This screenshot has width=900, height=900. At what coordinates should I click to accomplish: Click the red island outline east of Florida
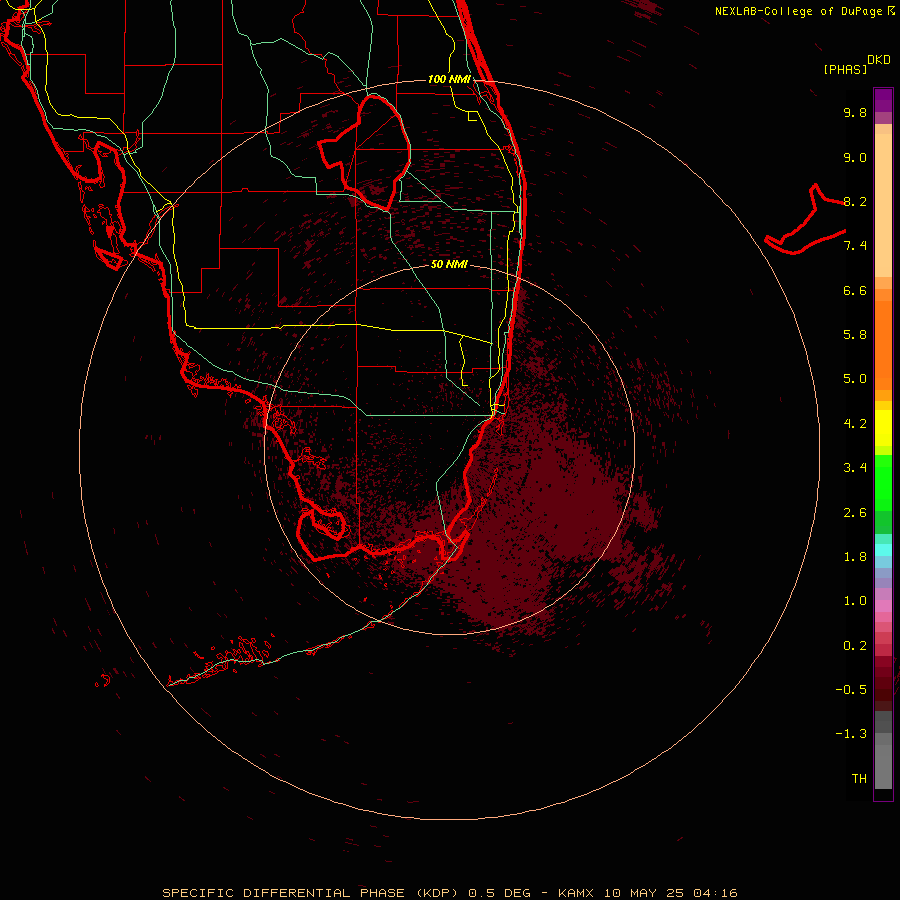[x=805, y=220]
